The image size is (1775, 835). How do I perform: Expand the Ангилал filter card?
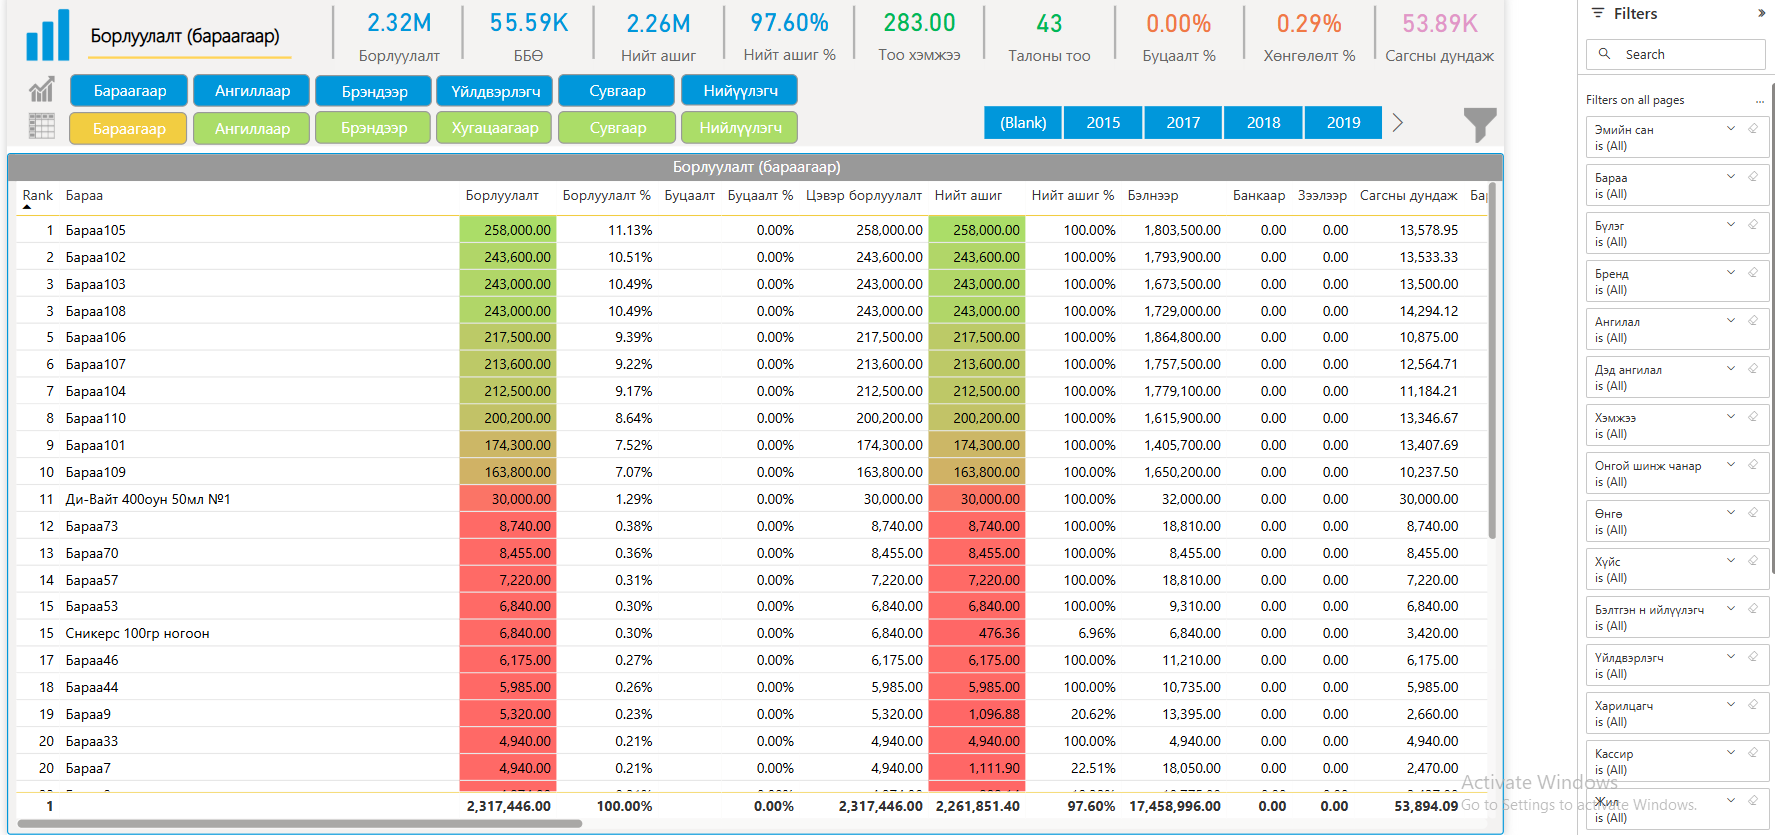coord(1731,320)
